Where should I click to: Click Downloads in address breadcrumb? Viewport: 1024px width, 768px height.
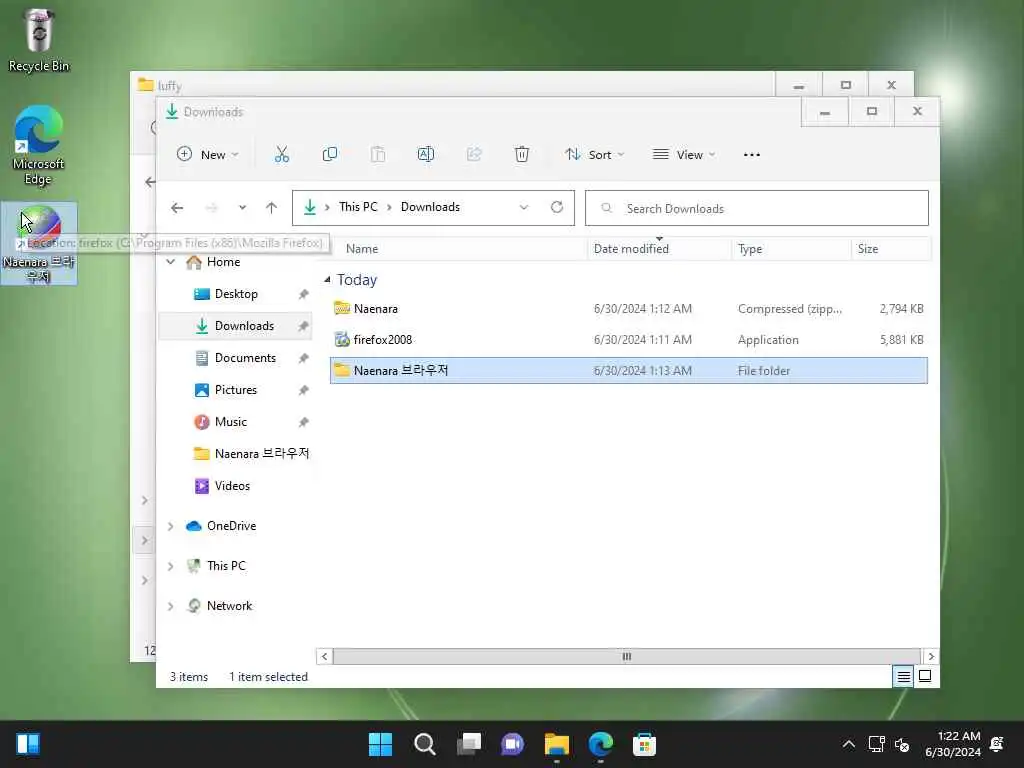pyautogui.click(x=430, y=207)
